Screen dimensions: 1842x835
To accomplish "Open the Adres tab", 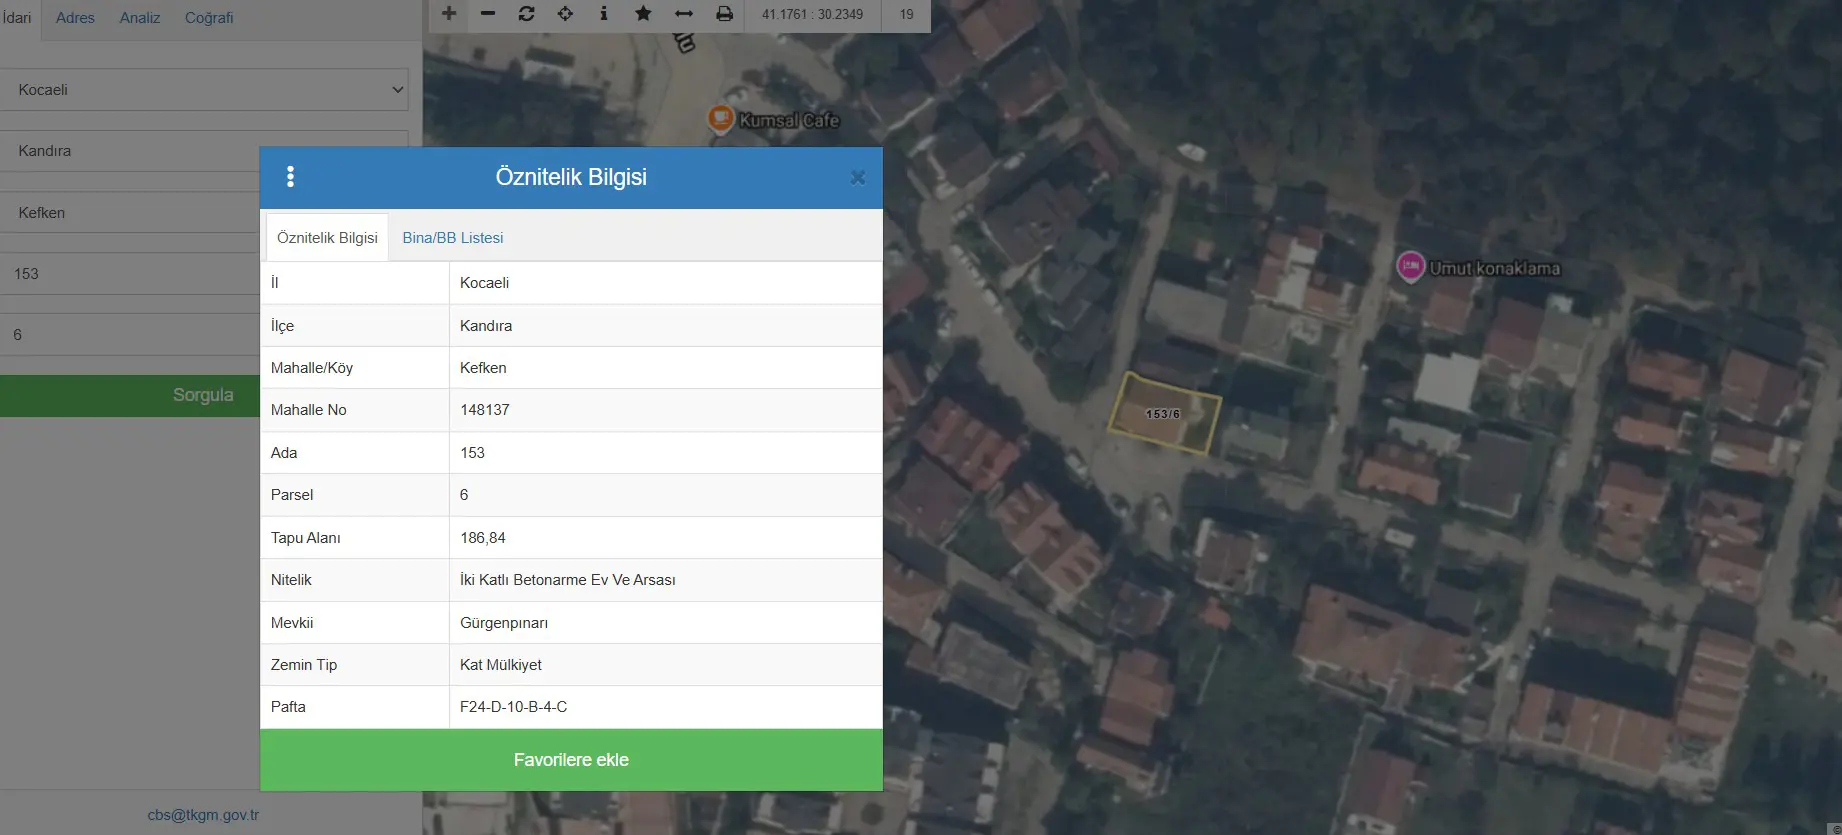I will 75,18.
